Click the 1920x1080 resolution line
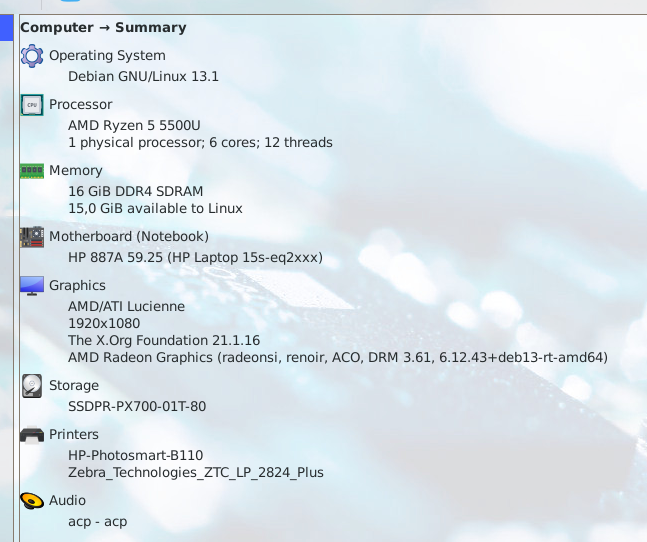647x542 pixels. coord(103,325)
